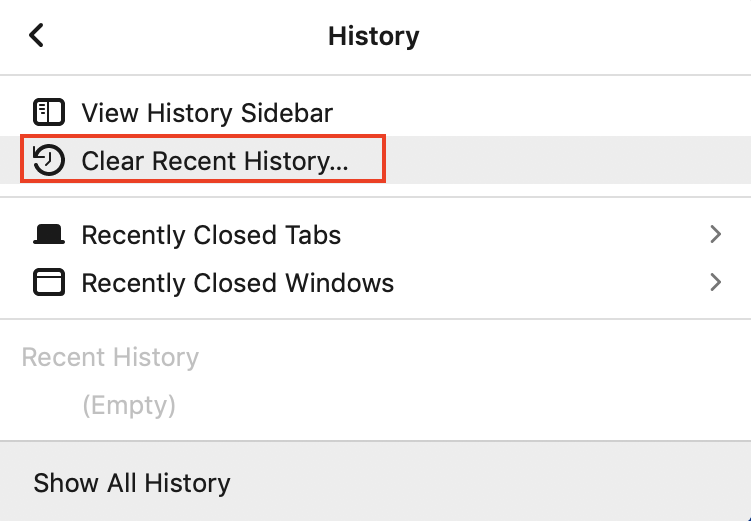Click the Recently Closed Tabs icon
The height and width of the screenshot is (521, 751).
[48, 235]
